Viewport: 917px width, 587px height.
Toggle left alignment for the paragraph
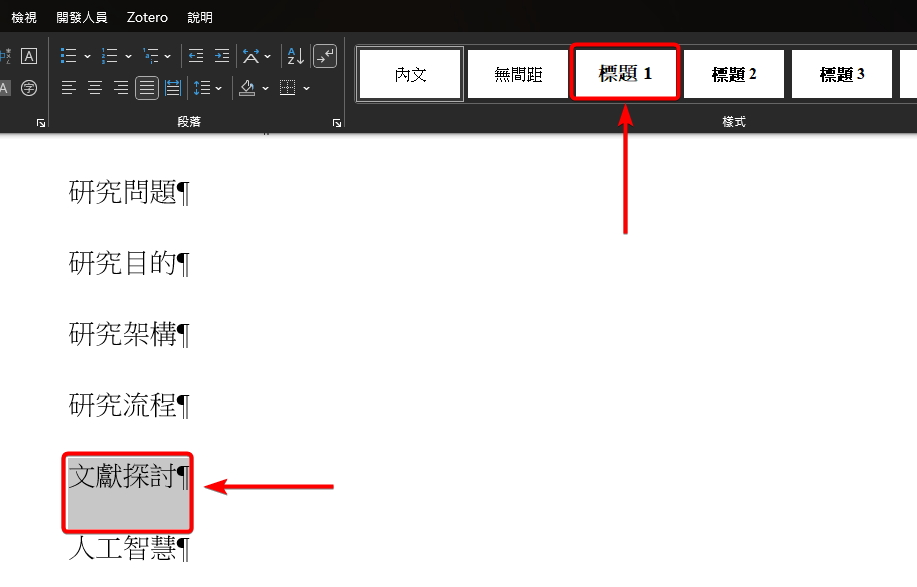click(x=69, y=88)
